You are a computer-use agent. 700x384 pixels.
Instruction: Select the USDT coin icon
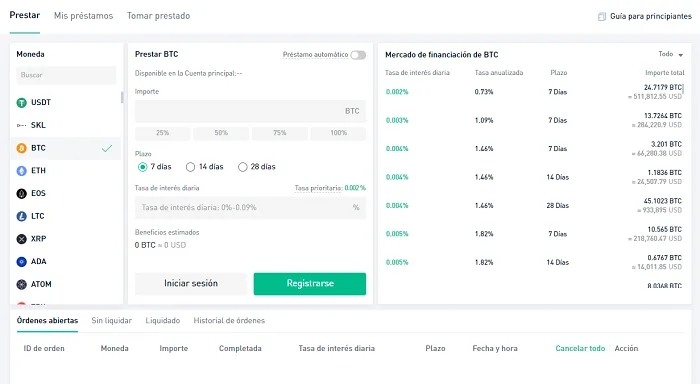(21, 103)
